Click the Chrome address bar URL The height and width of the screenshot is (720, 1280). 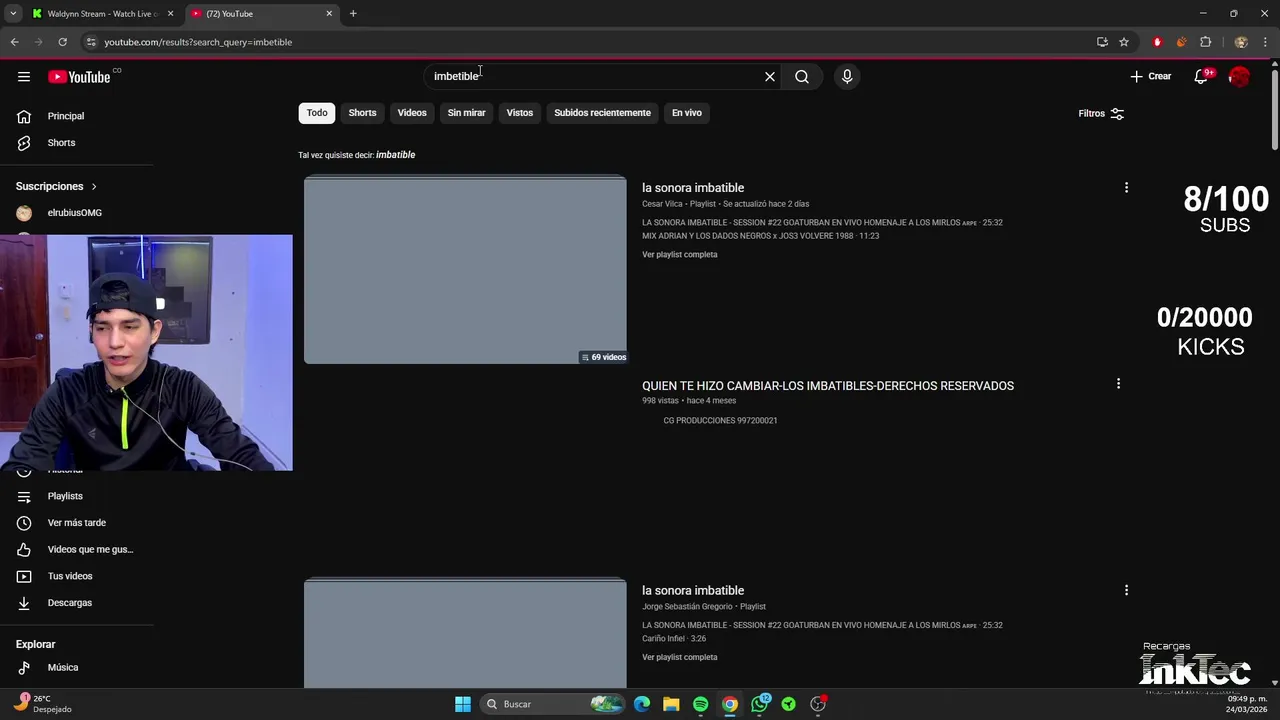[198, 42]
